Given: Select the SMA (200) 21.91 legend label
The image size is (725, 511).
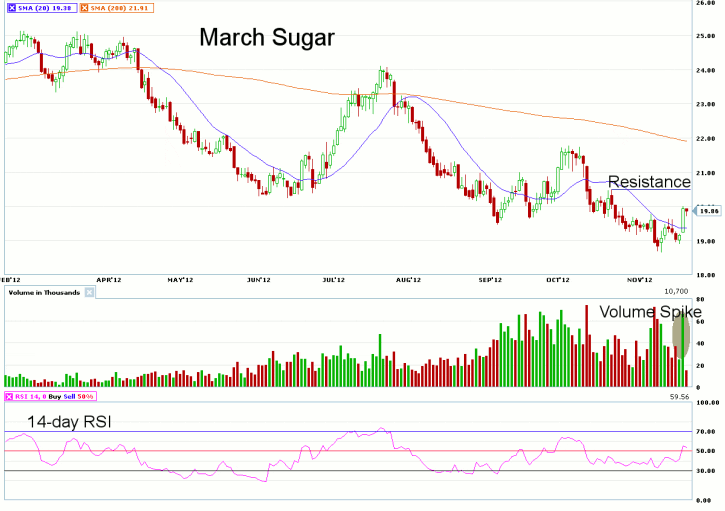Looking at the screenshot, I should pos(120,8).
